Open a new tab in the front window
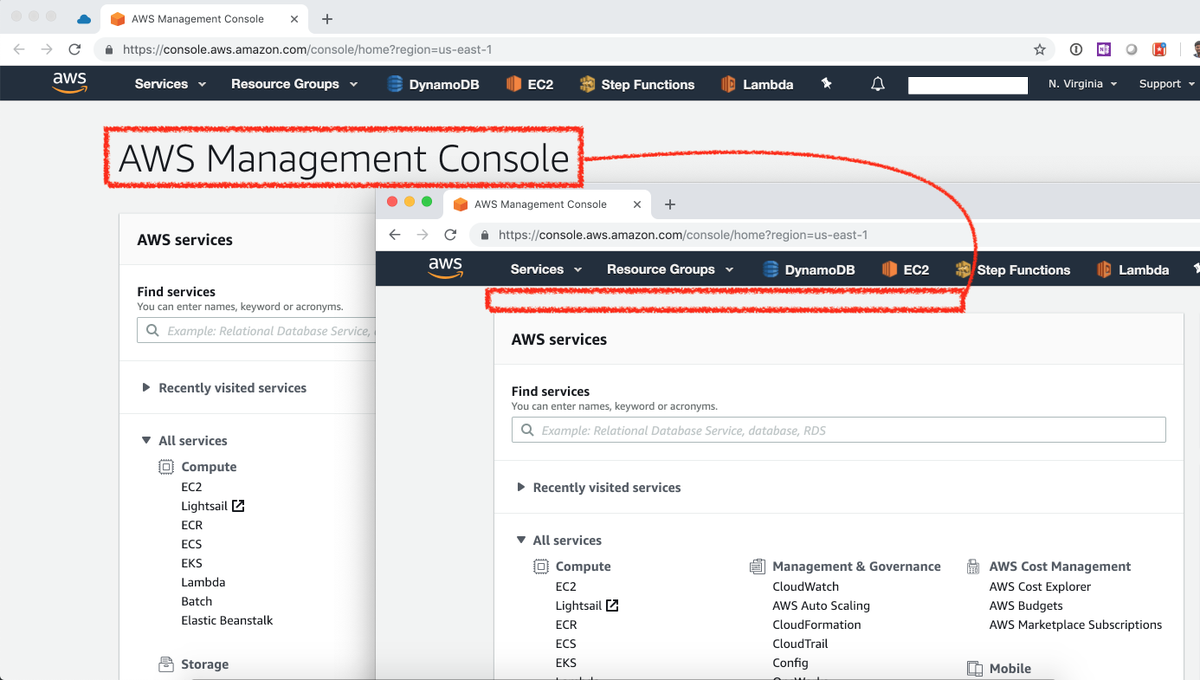This screenshot has width=1200, height=680. coord(670,204)
